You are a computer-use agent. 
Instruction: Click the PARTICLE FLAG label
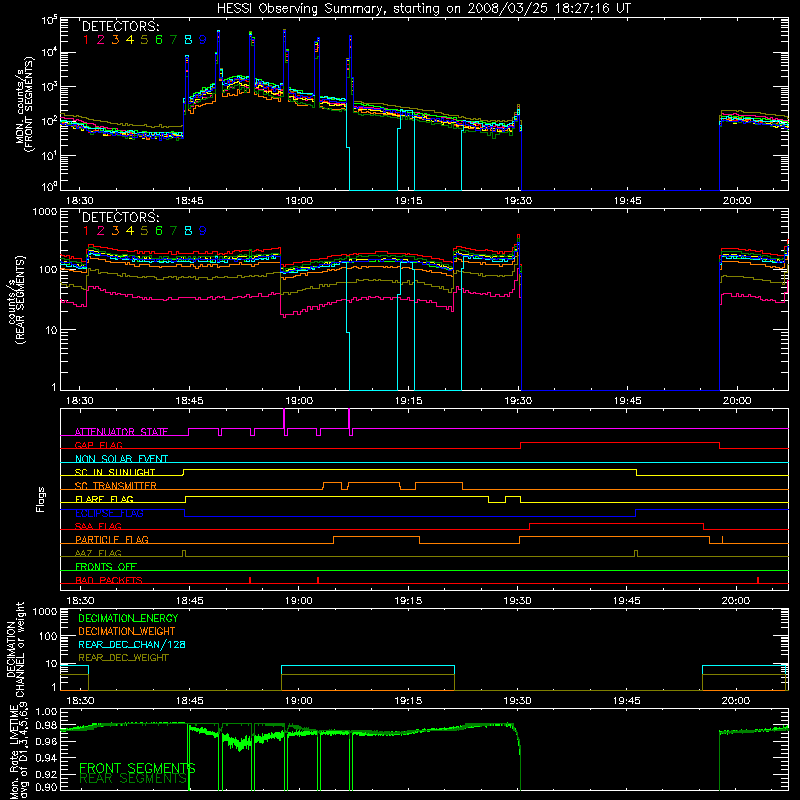coord(112,539)
